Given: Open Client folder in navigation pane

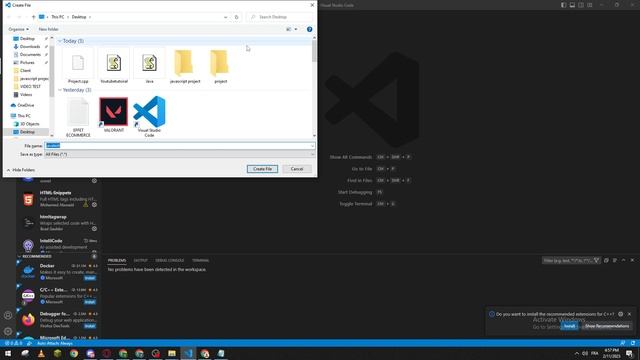Looking at the screenshot, I should click(x=25, y=71).
